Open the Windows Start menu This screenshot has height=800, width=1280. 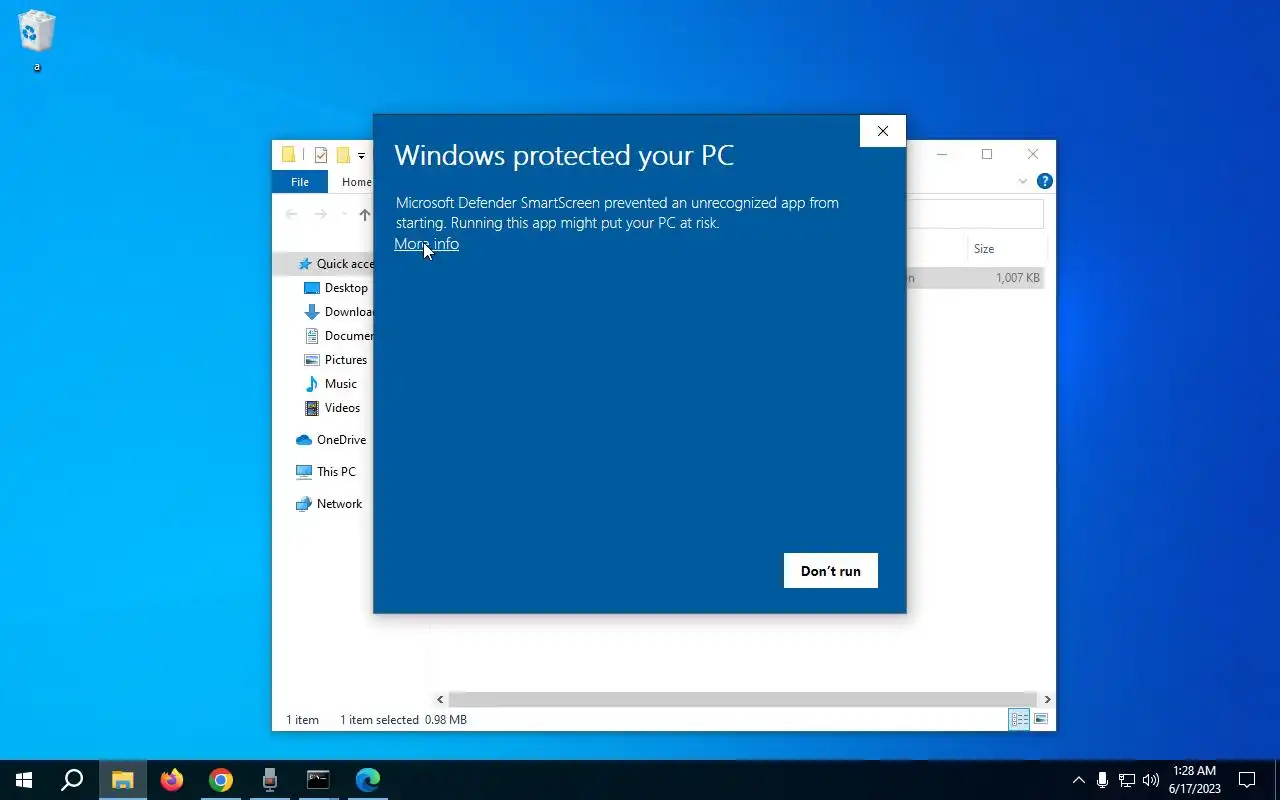(24, 780)
